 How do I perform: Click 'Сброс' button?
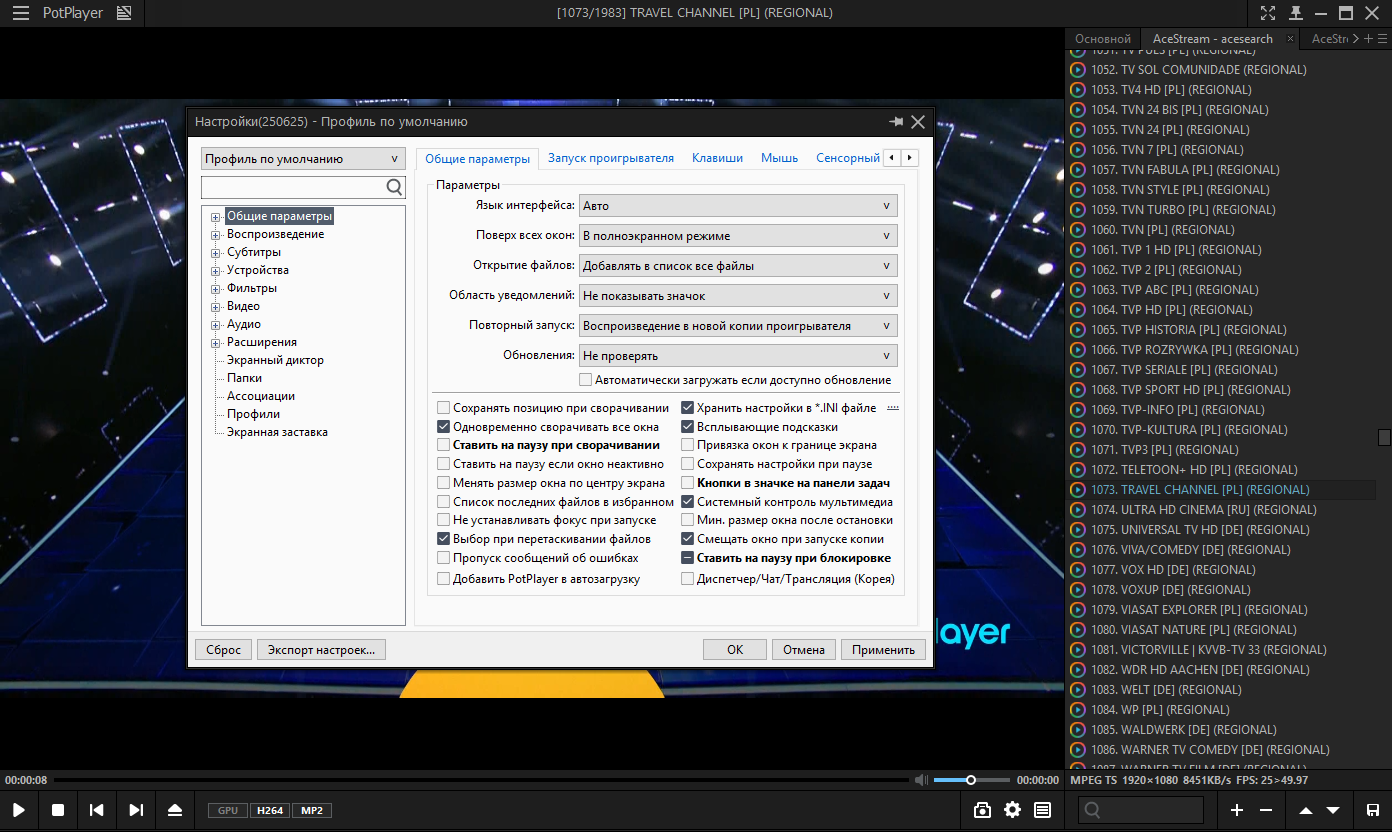coord(223,650)
